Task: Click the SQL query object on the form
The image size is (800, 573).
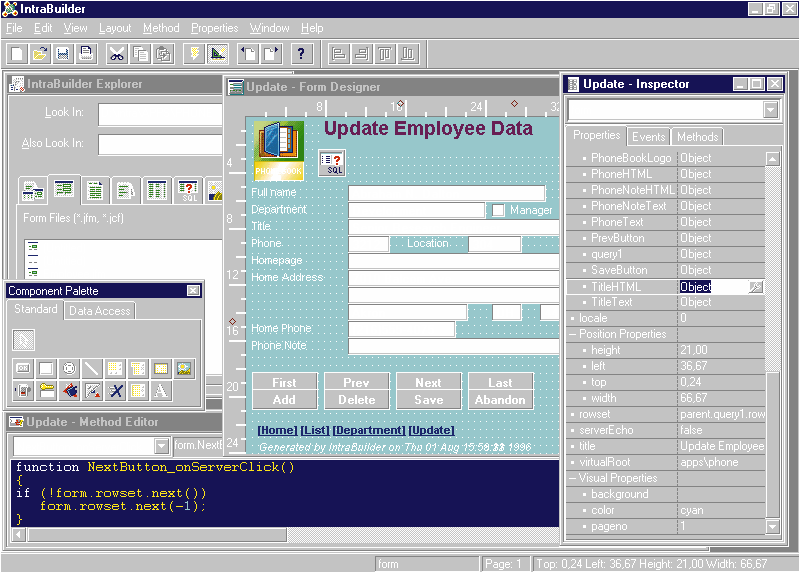Action: coord(332,163)
